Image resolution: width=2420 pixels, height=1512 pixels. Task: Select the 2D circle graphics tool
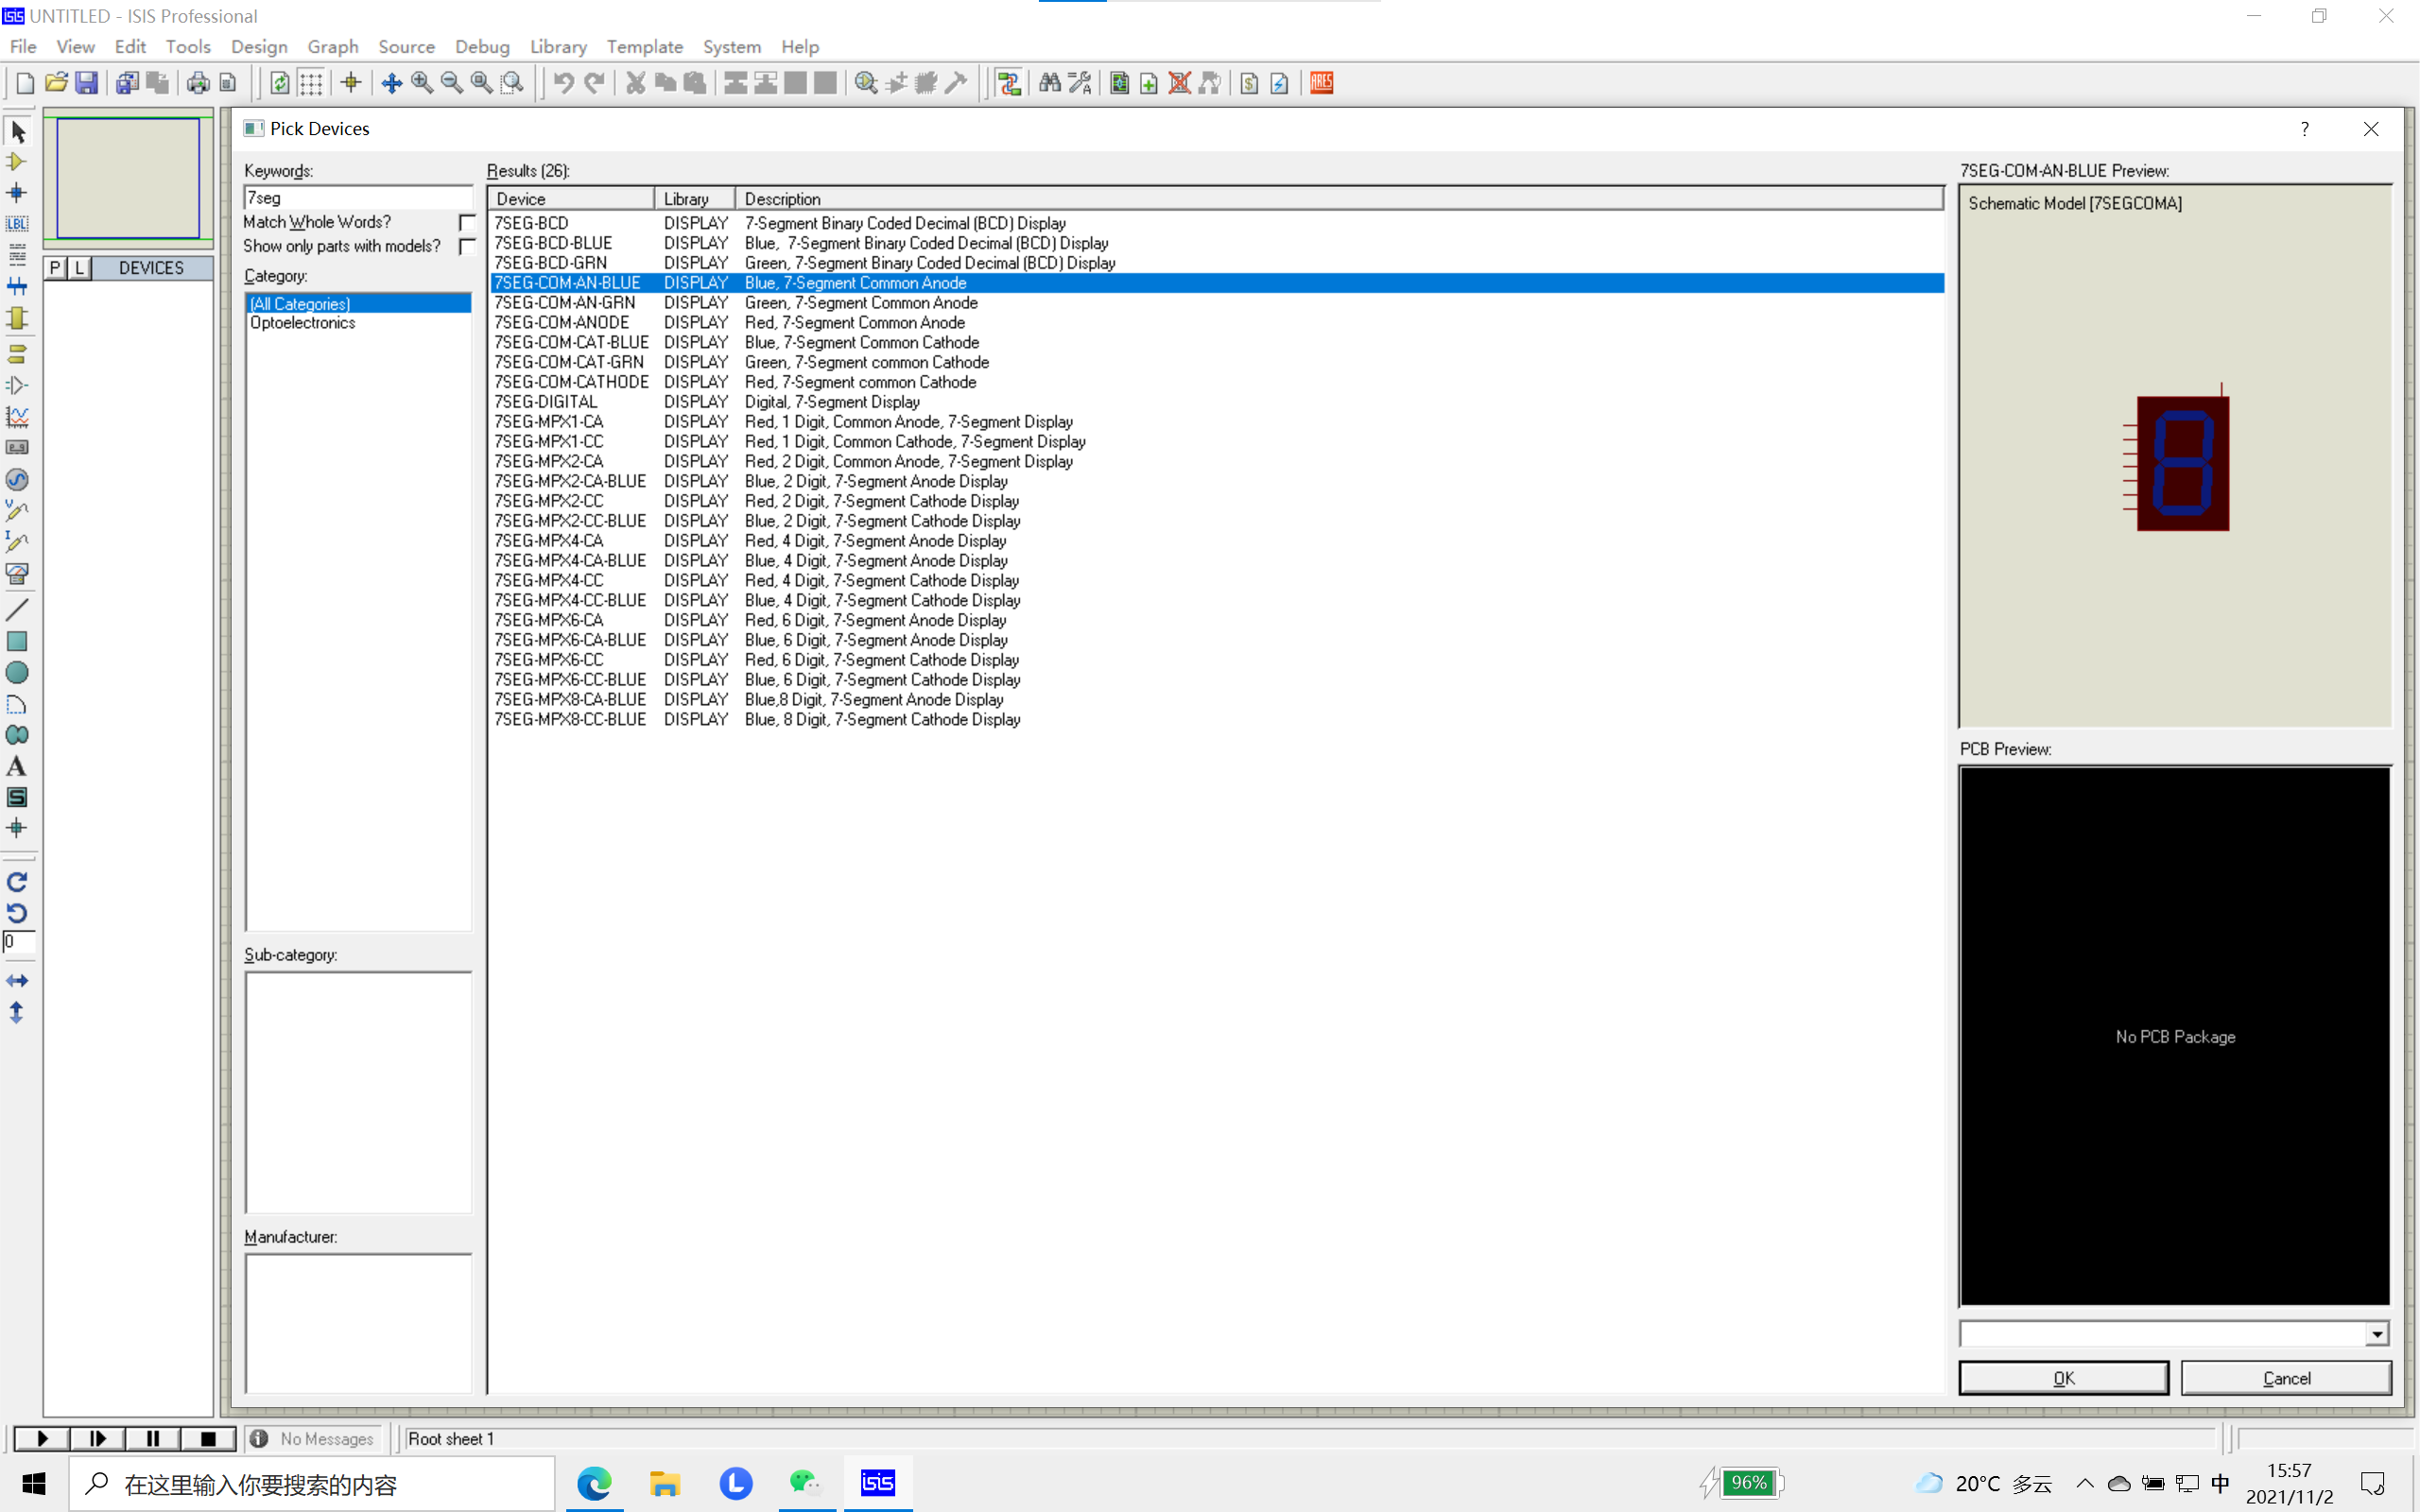(x=17, y=672)
